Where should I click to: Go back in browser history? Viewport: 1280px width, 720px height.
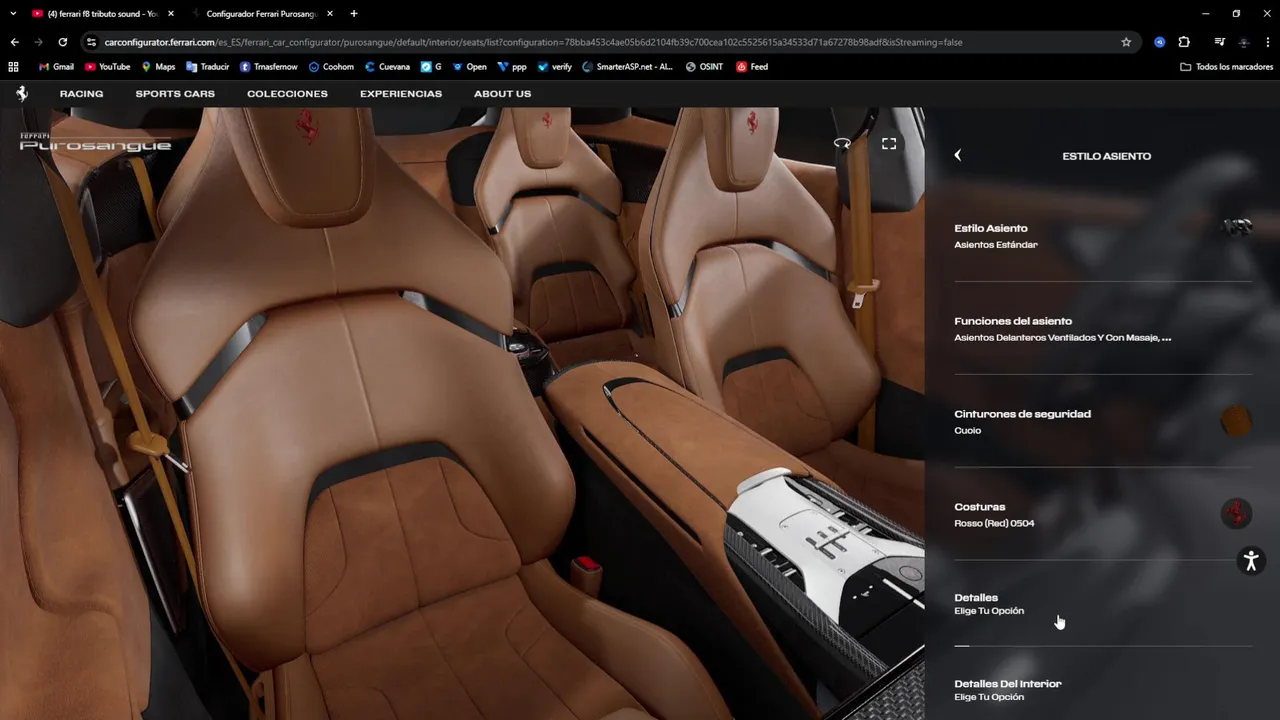pyautogui.click(x=14, y=42)
